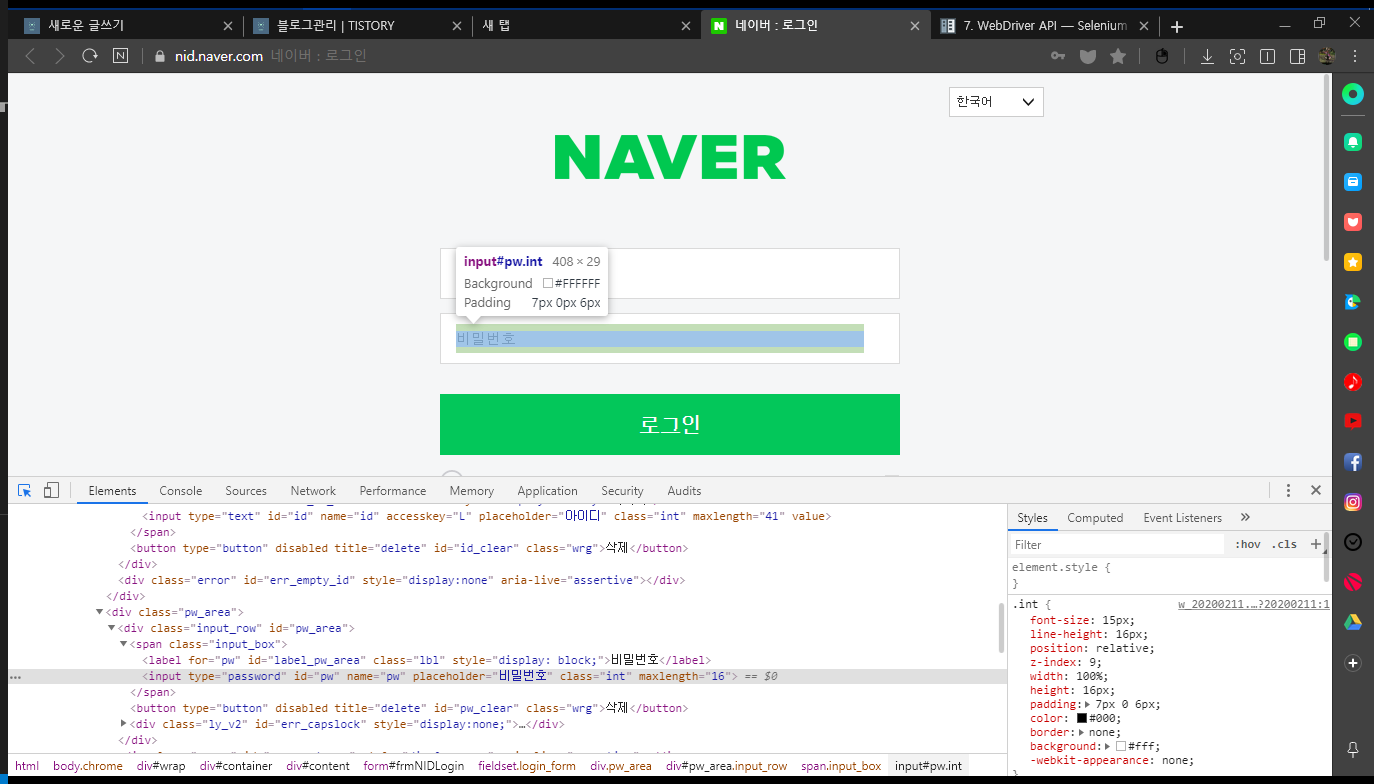Open the YouTube sidebar icon

[x=1353, y=421]
